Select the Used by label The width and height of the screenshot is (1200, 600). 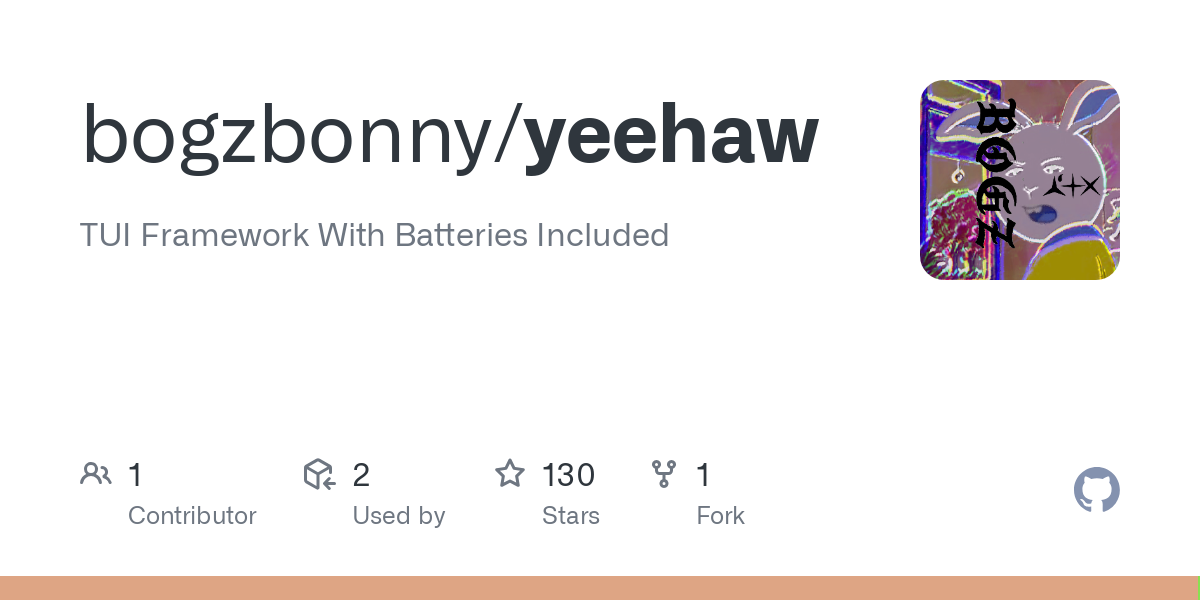pos(399,517)
